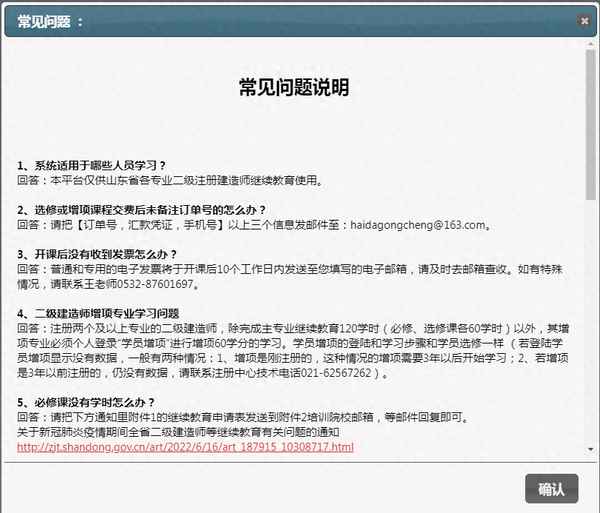Image resolution: width=600 pixels, height=513 pixels.
Task: Select question 3、开课后没有收到发票怎么办？
Action: click(97, 254)
